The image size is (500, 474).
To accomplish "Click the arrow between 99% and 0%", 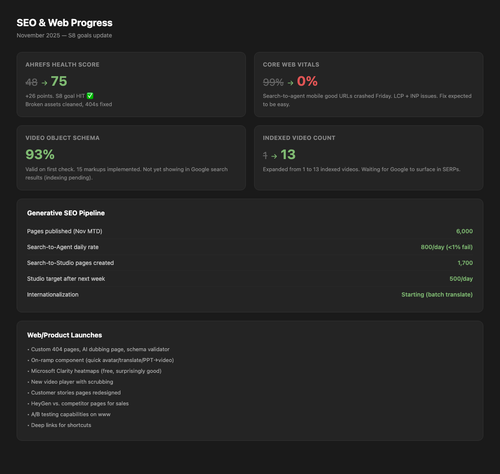I will click(x=290, y=83).
